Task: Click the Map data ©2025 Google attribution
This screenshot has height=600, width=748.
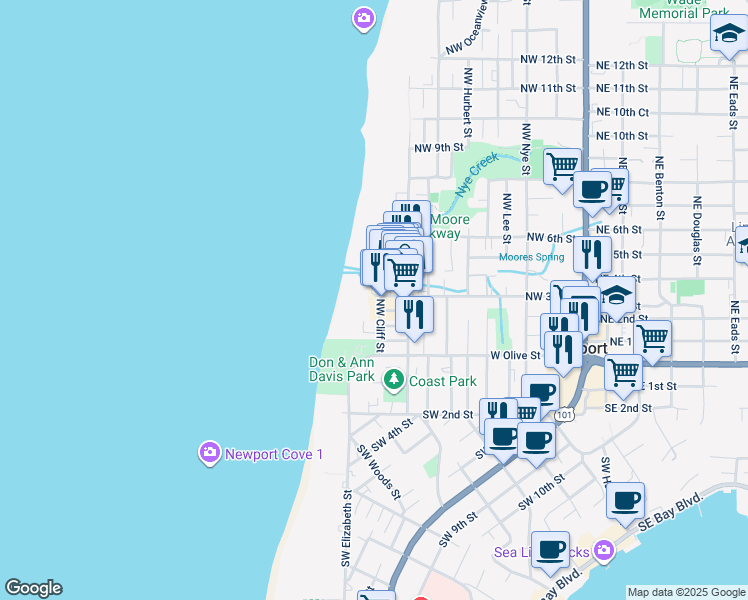Action: pyautogui.click(x=686, y=592)
